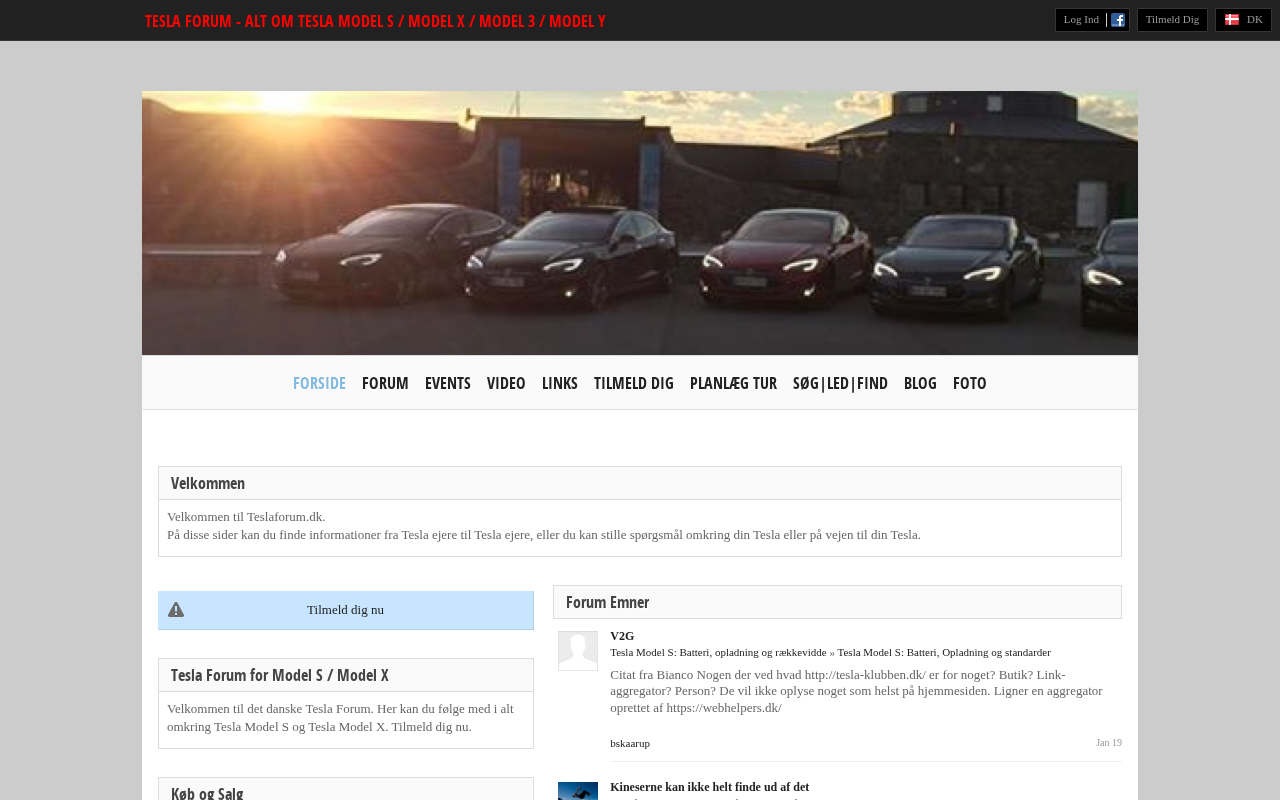
Task: Open 'Kineserne kan ikke helt finde ud af det' topic
Action: 710,787
